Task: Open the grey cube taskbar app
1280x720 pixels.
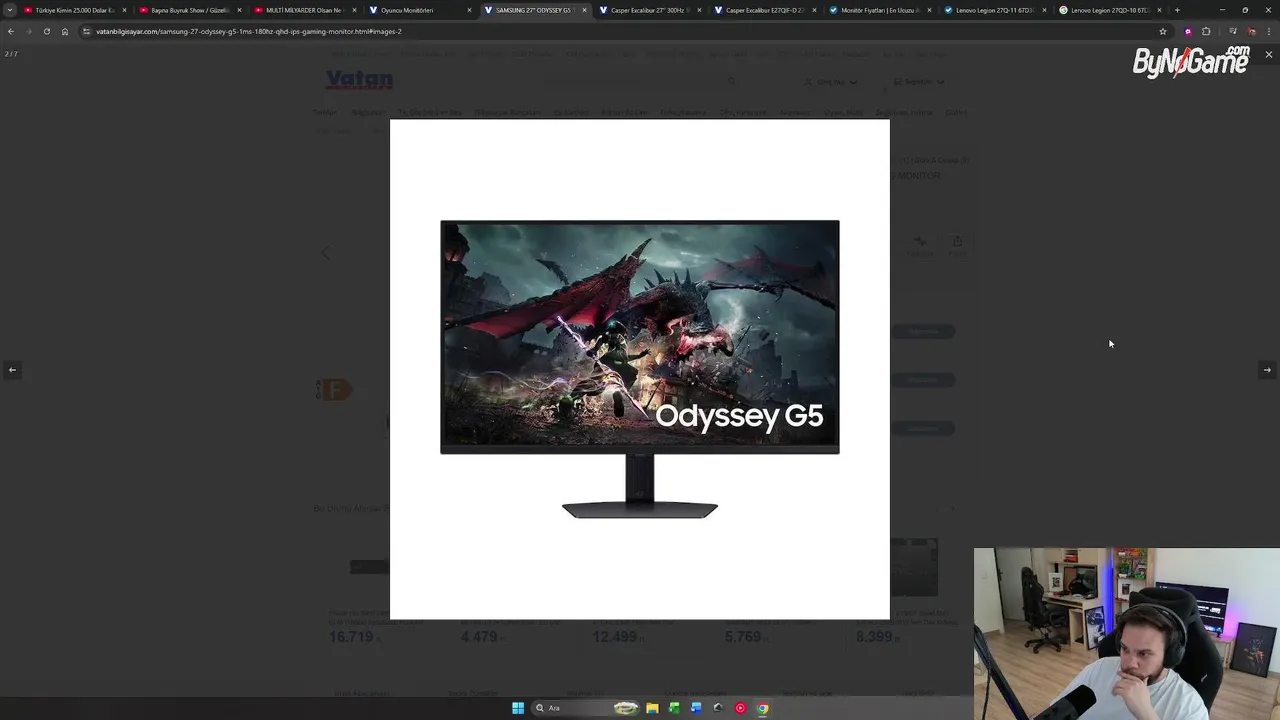Action: (718, 708)
